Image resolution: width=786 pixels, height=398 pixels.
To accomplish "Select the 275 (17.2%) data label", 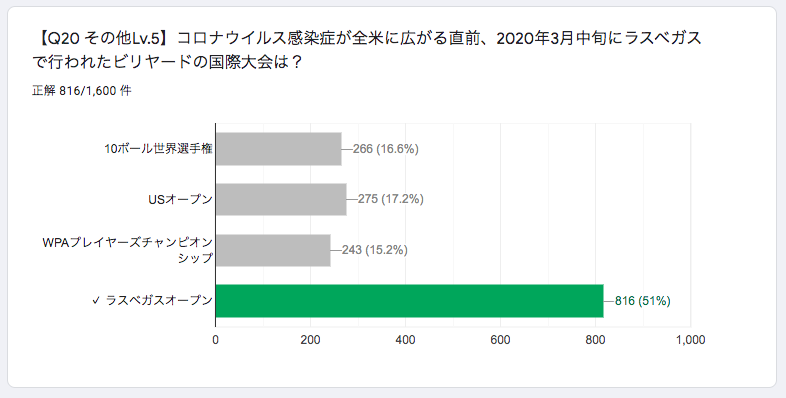I will pos(390,199).
